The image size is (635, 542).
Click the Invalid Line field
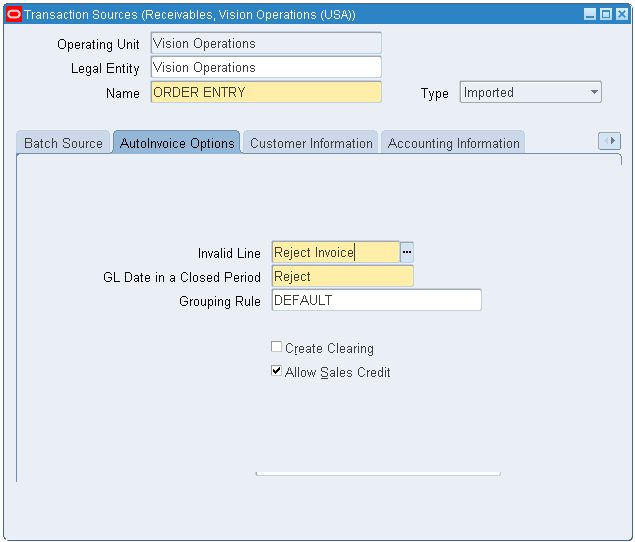point(335,253)
